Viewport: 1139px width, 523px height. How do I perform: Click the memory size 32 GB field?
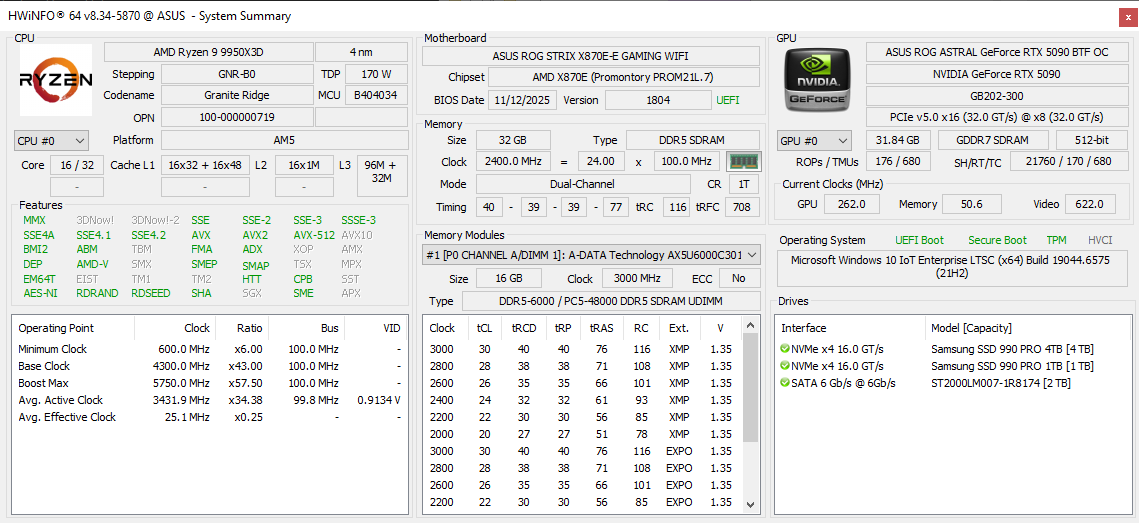pyautogui.click(x=513, y=140)
